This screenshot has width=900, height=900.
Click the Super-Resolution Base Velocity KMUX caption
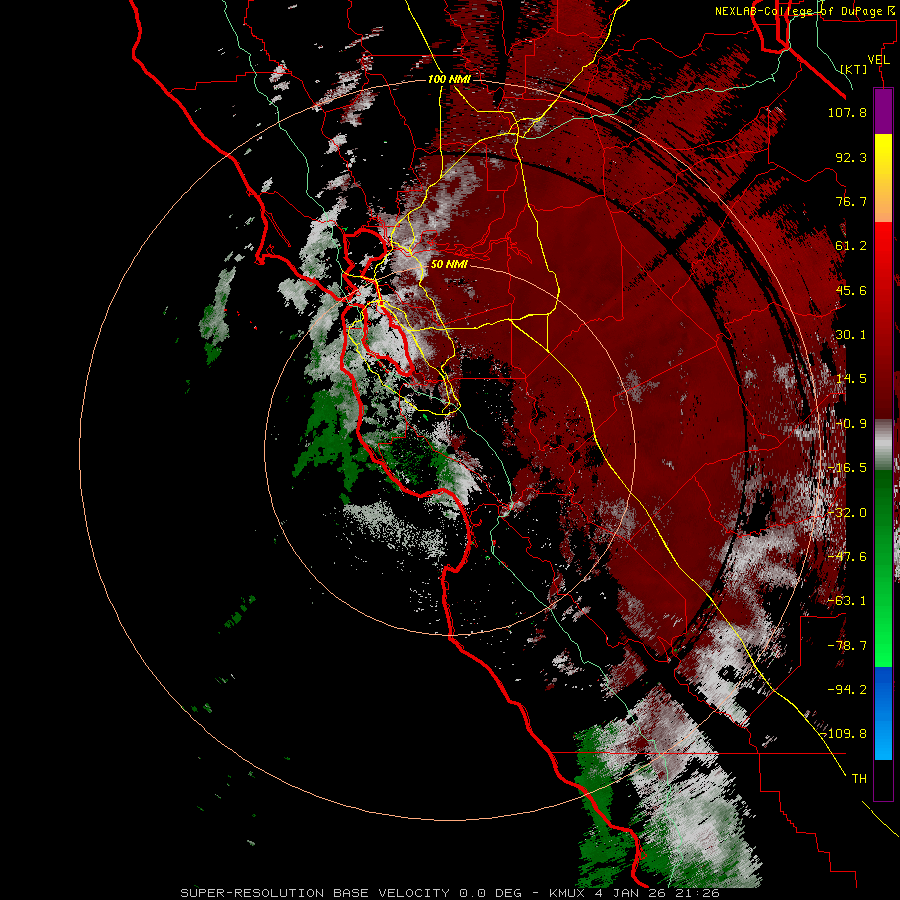pyautogui.click(x=450, y=893)
